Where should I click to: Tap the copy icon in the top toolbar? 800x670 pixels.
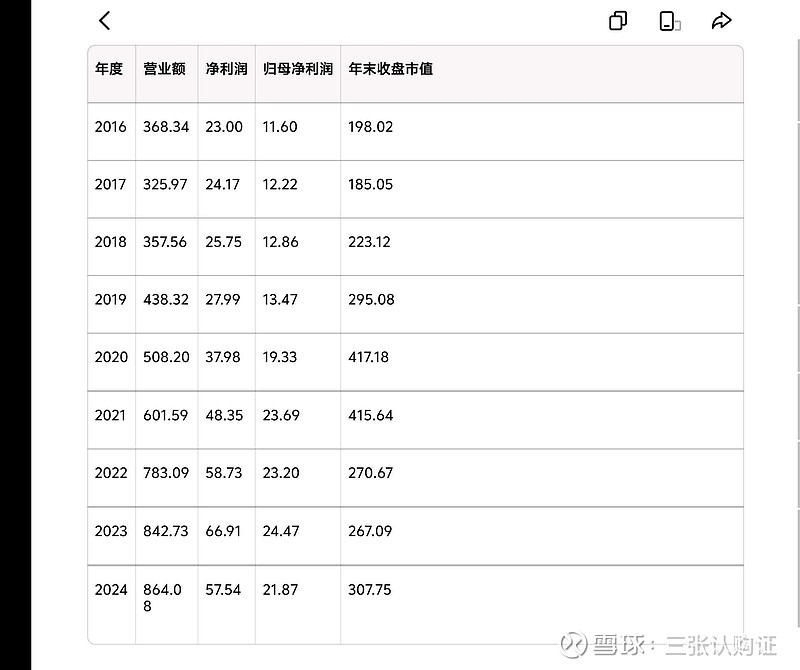point(617,20)
